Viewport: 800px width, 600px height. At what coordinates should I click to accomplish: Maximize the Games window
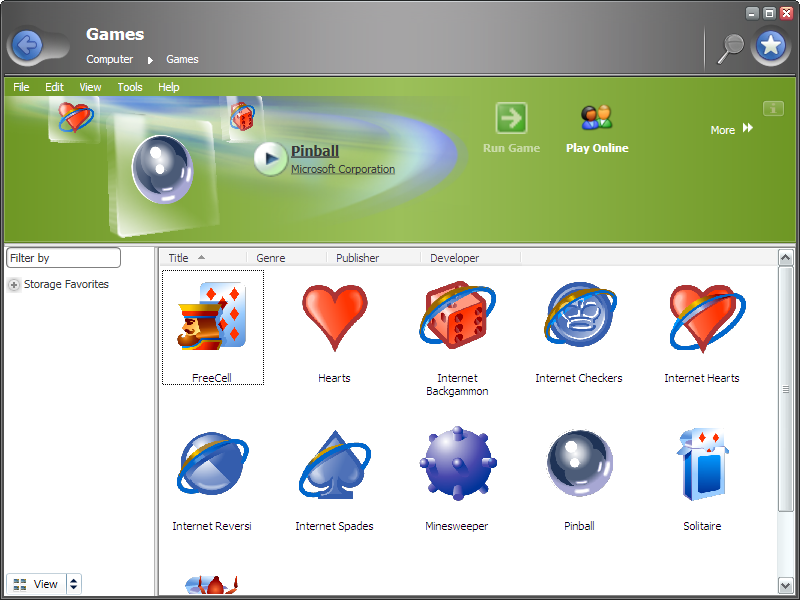(x=769, y=13)
